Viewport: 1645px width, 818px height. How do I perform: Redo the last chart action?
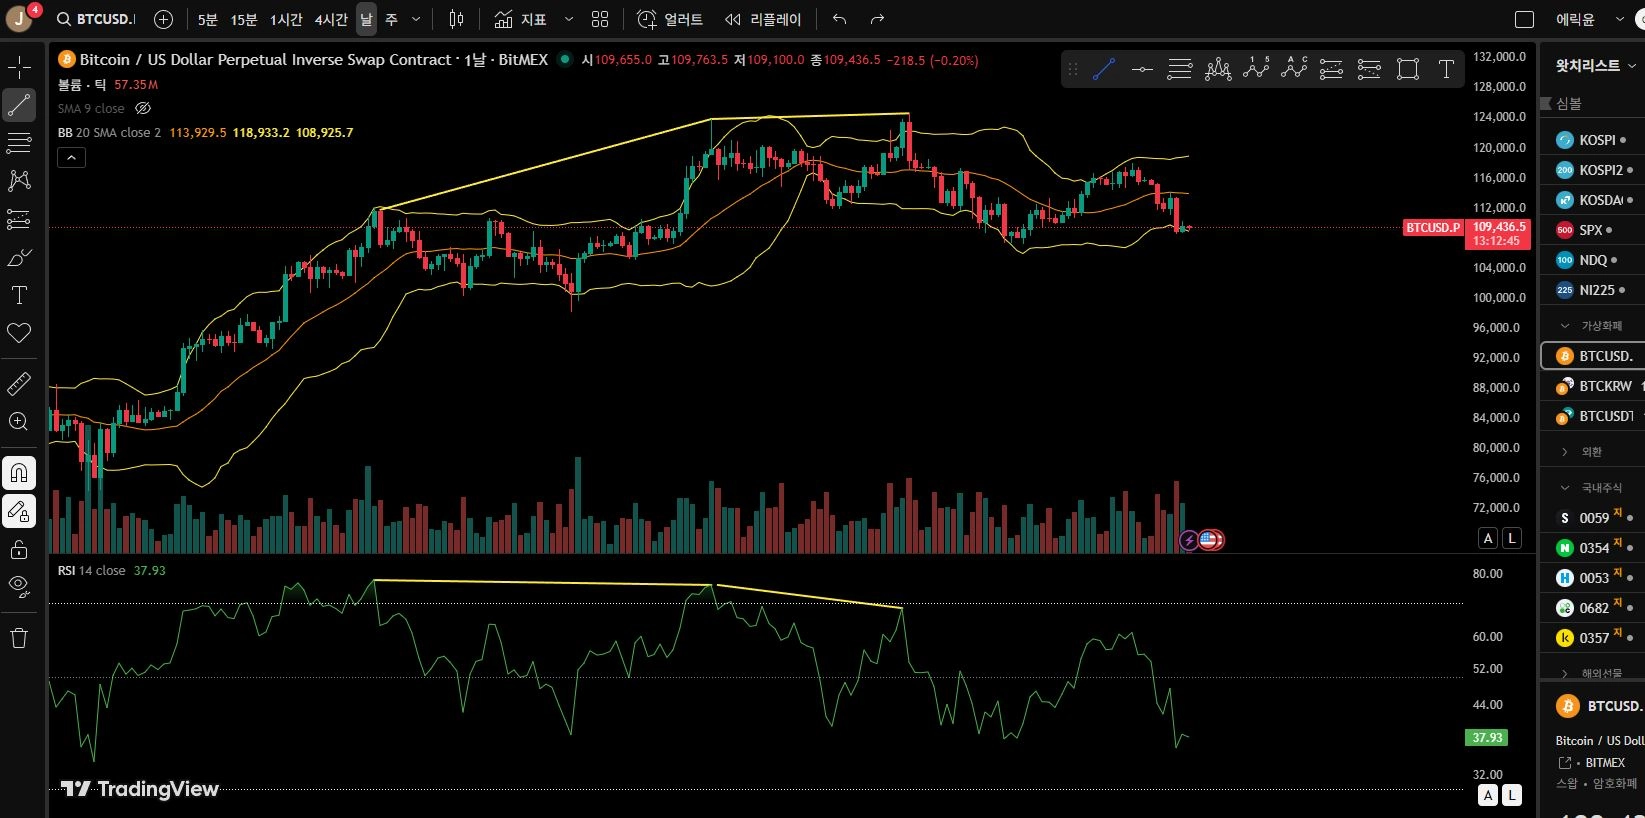click(877, 19)
